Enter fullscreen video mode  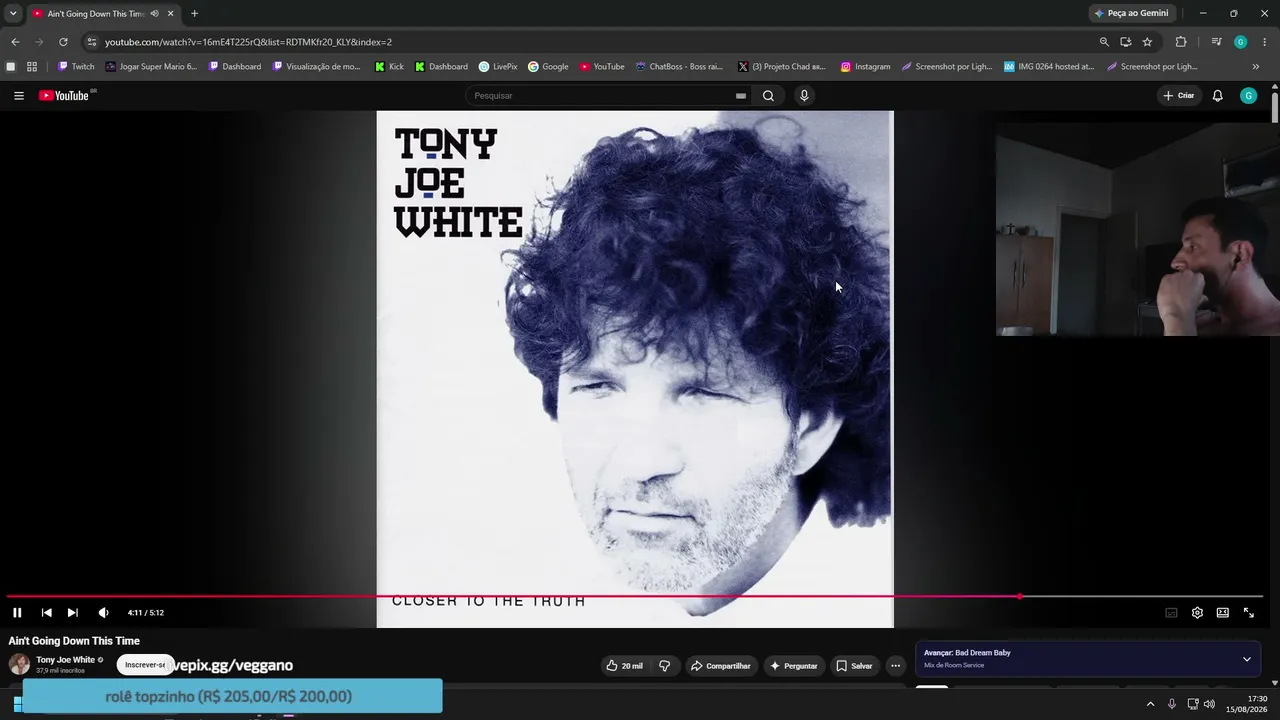pos(1248,613)
